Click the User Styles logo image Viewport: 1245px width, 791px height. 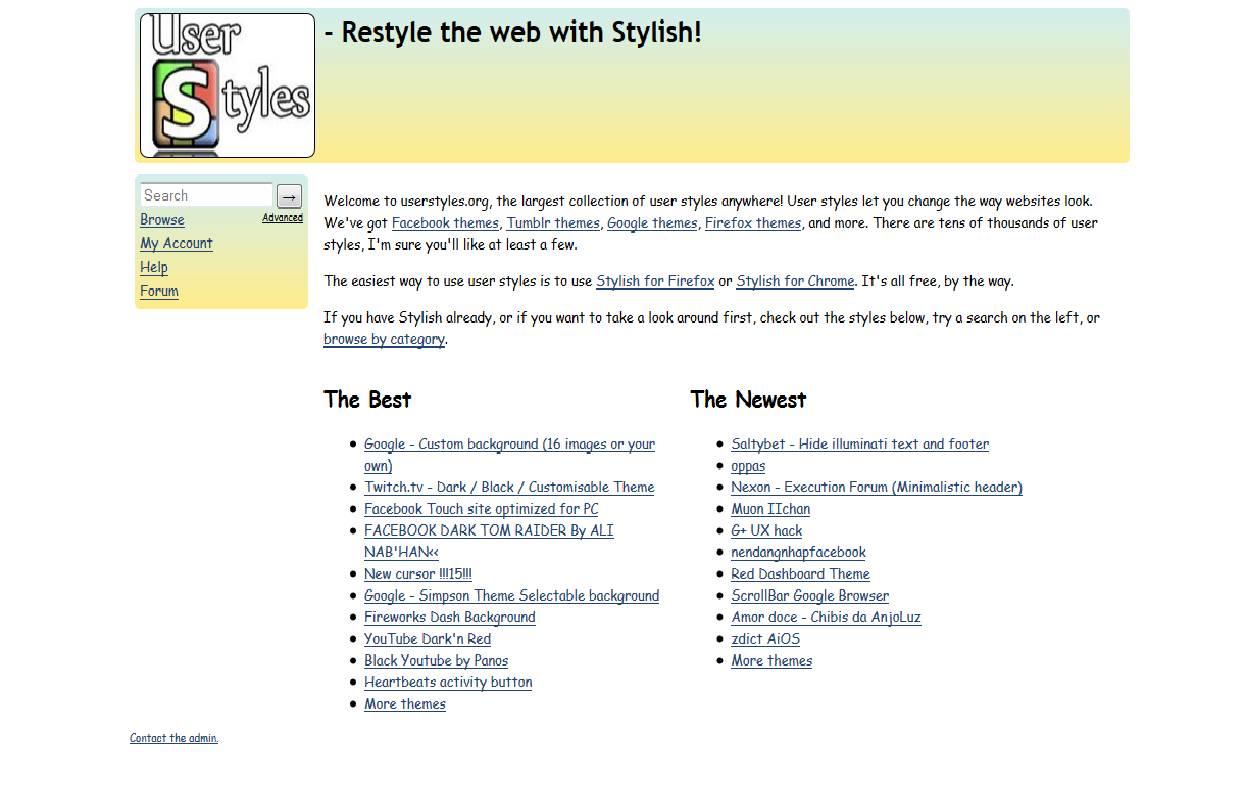coord(227,85)
